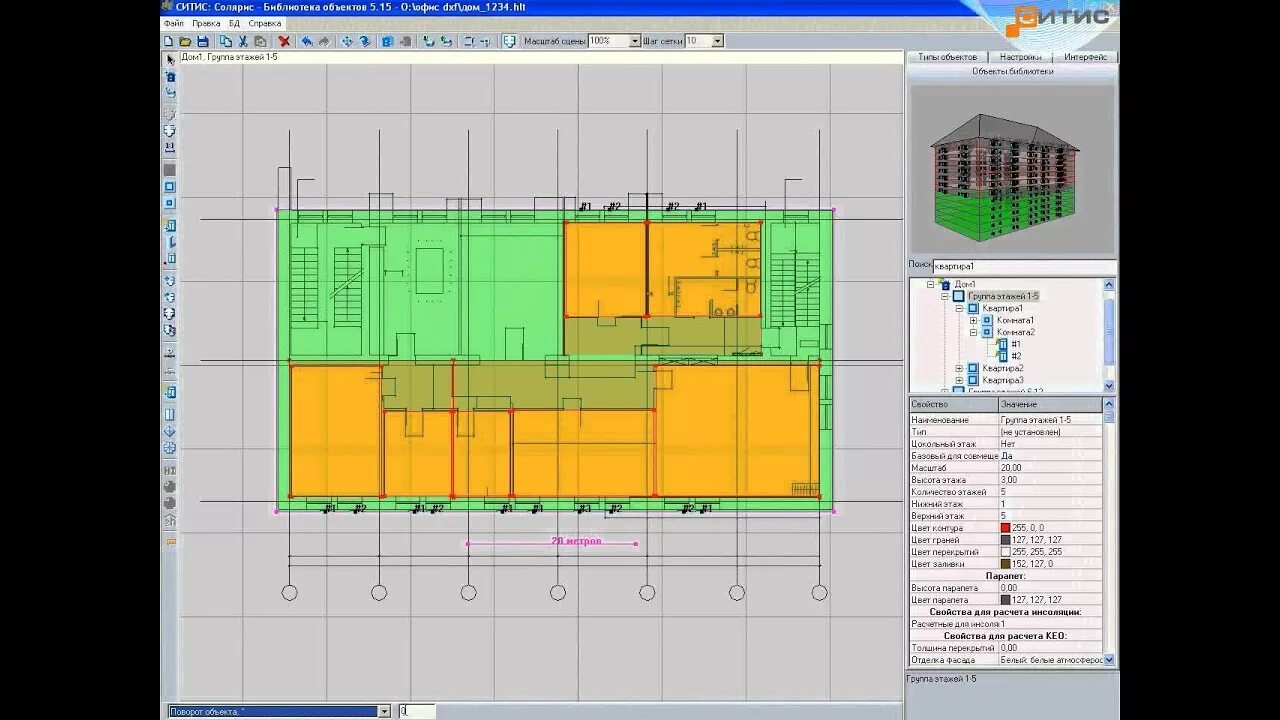Click the Paste toolbar icon
1280x720 pixels.
[260, 41]
